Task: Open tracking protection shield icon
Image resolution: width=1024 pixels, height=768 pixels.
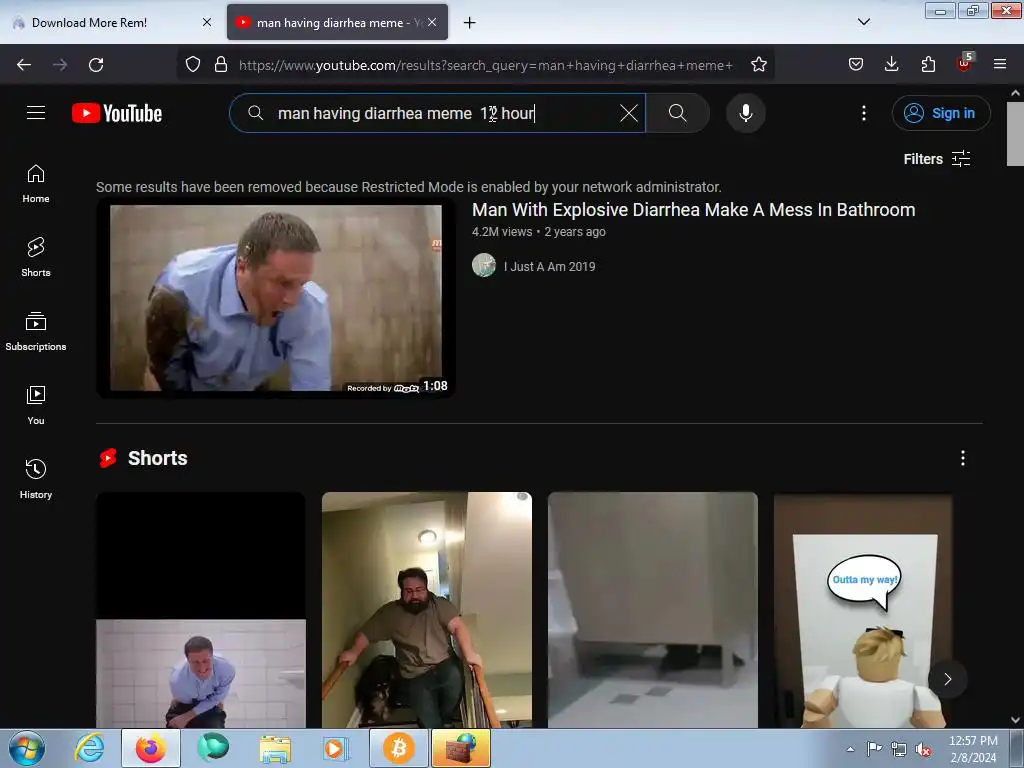Action: tap(193, 65)
